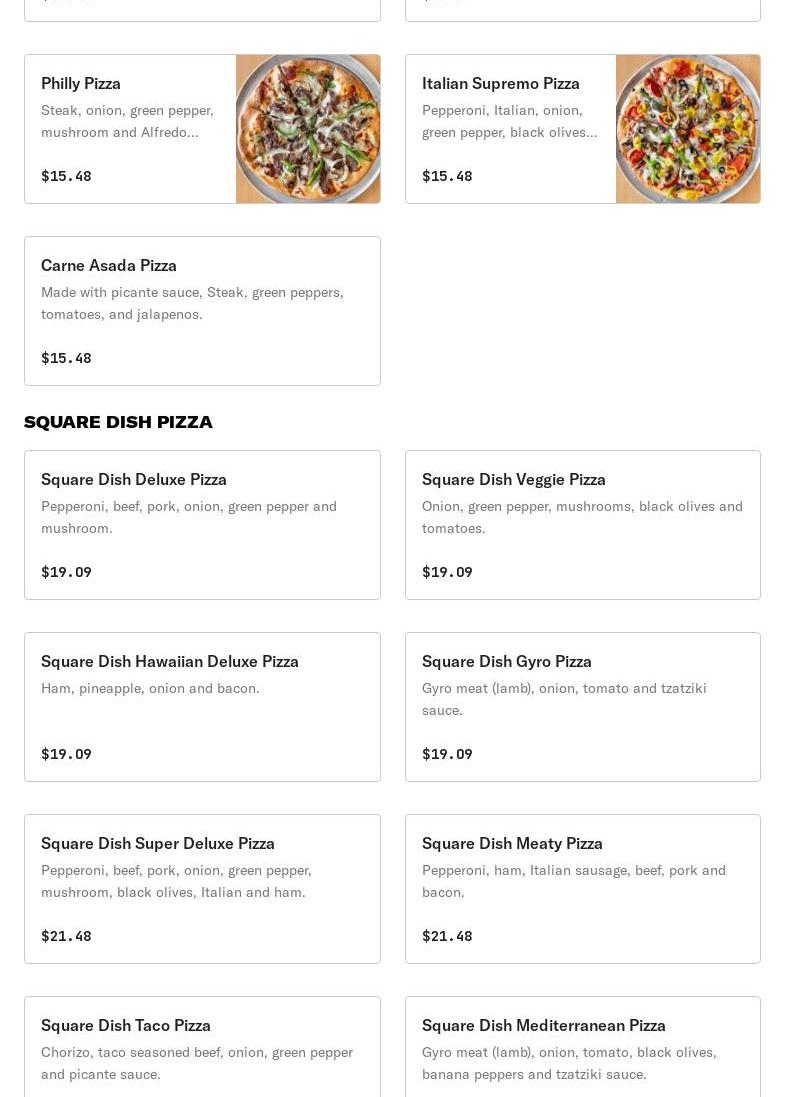Click the Philly Pizza photo thumbnail

pos(308,129)
